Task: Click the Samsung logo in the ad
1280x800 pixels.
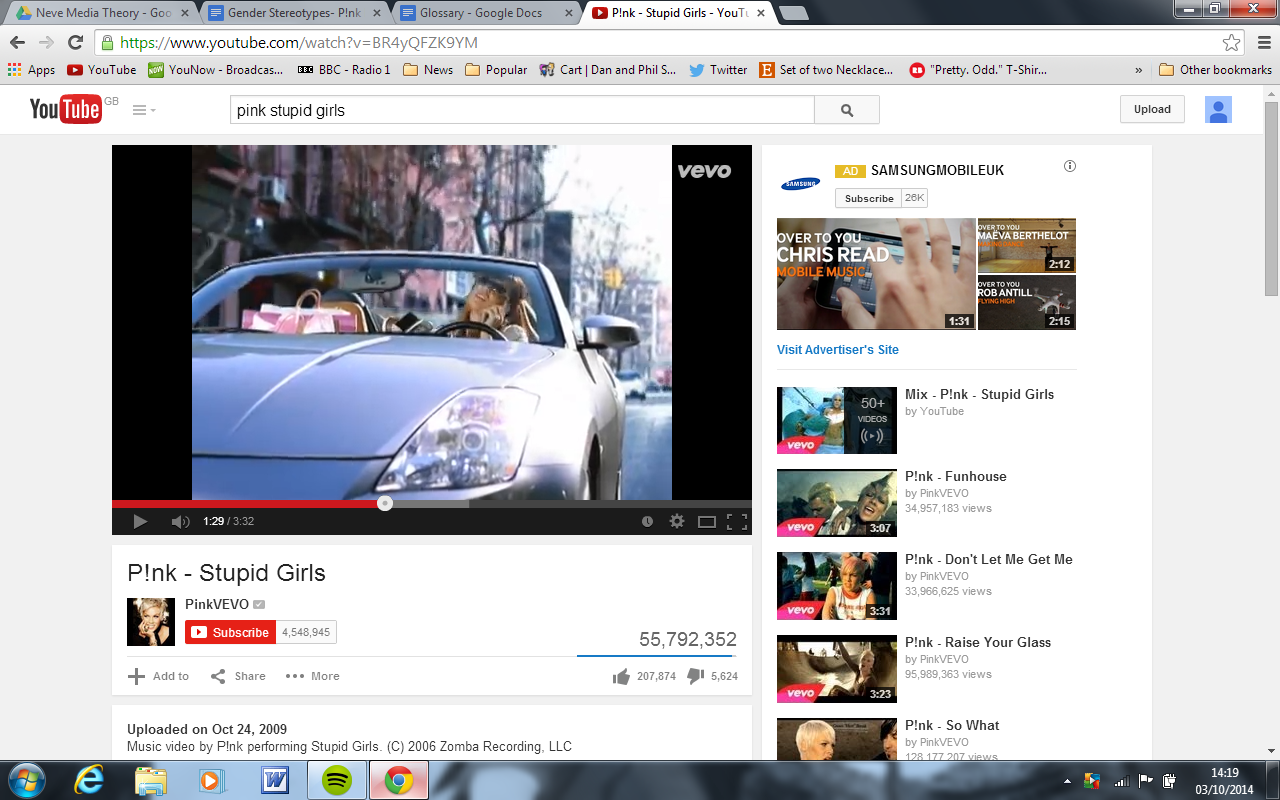Action: coord(801,183)
